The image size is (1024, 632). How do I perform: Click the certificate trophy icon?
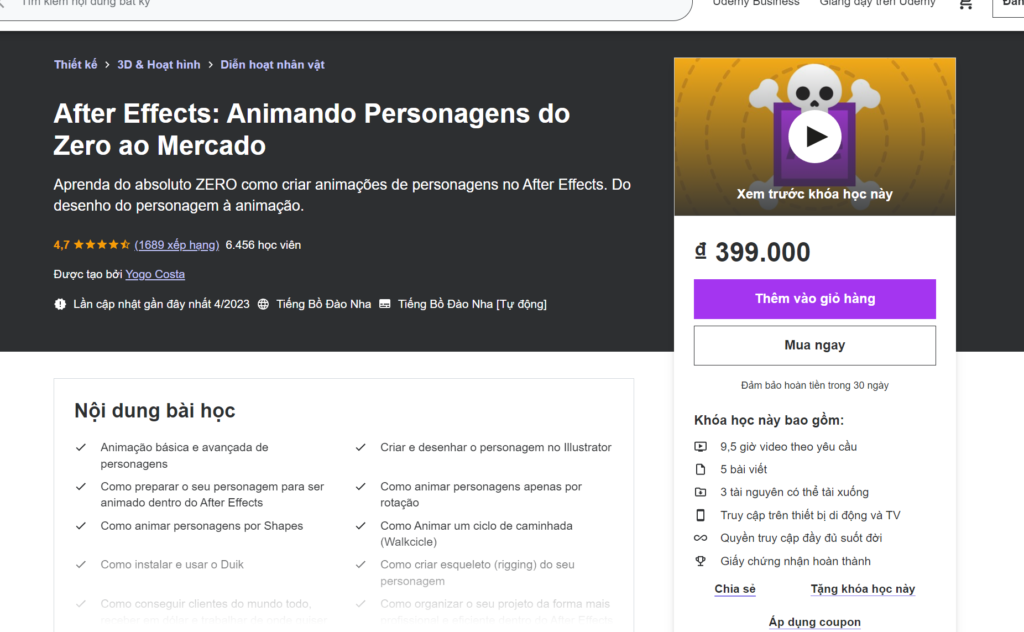point(700,561)
